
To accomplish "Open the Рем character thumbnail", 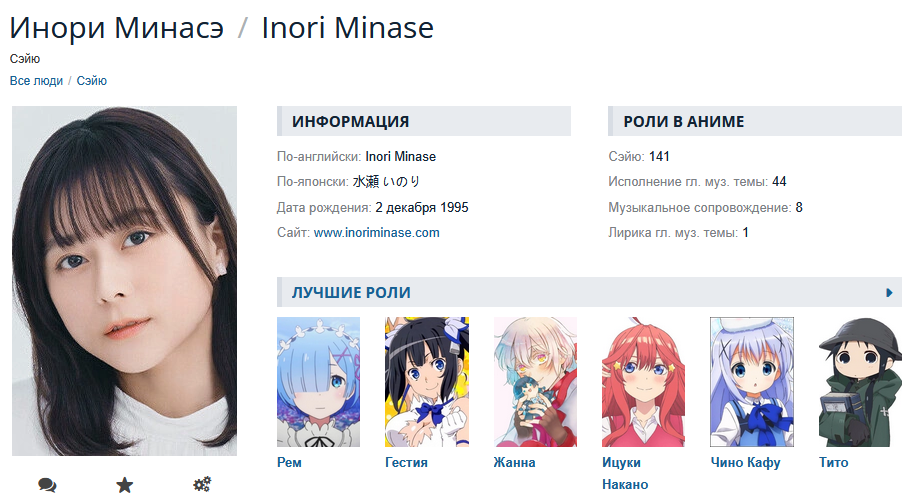I will [x=319, y=382].
